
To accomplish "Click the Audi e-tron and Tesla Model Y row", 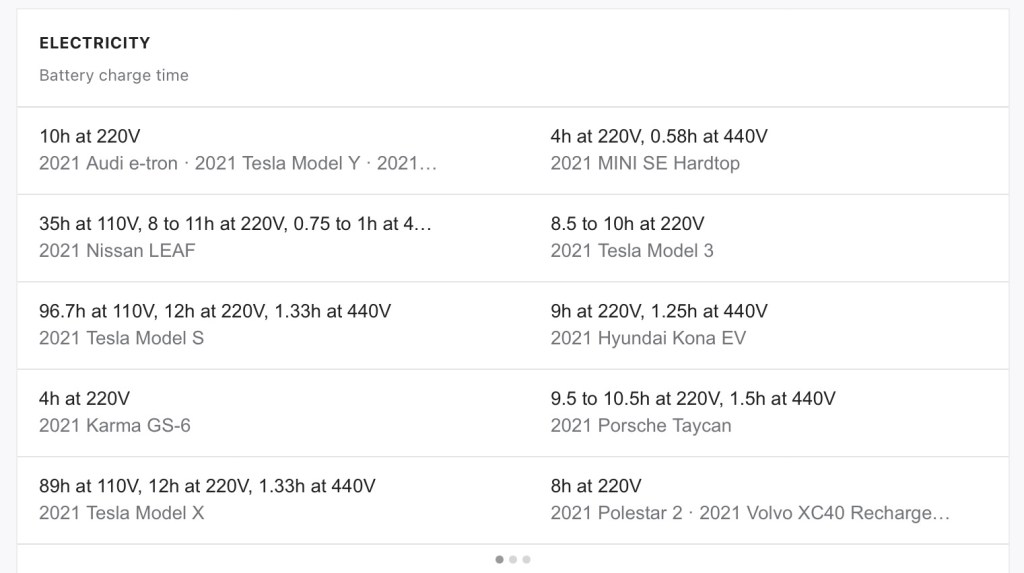I will pos(238,163).
